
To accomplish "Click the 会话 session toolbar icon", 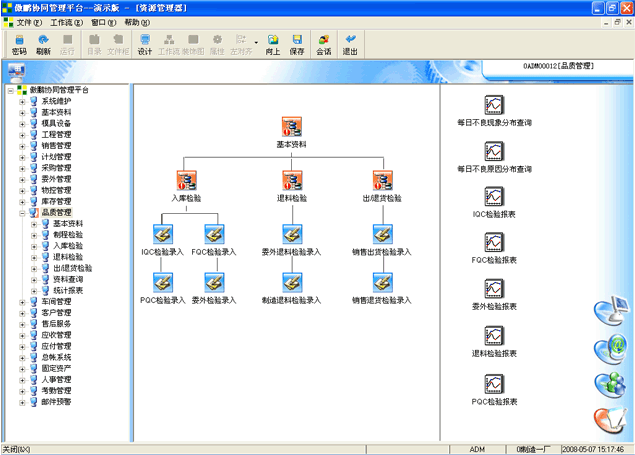I will click(x=324, y=44).
